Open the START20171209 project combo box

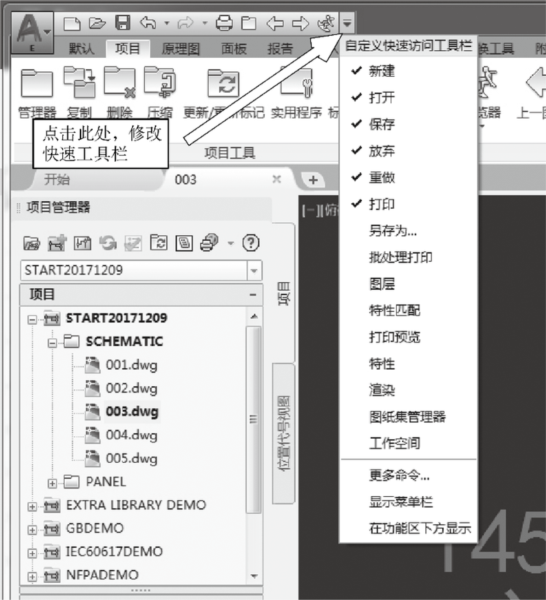point(141,271)
